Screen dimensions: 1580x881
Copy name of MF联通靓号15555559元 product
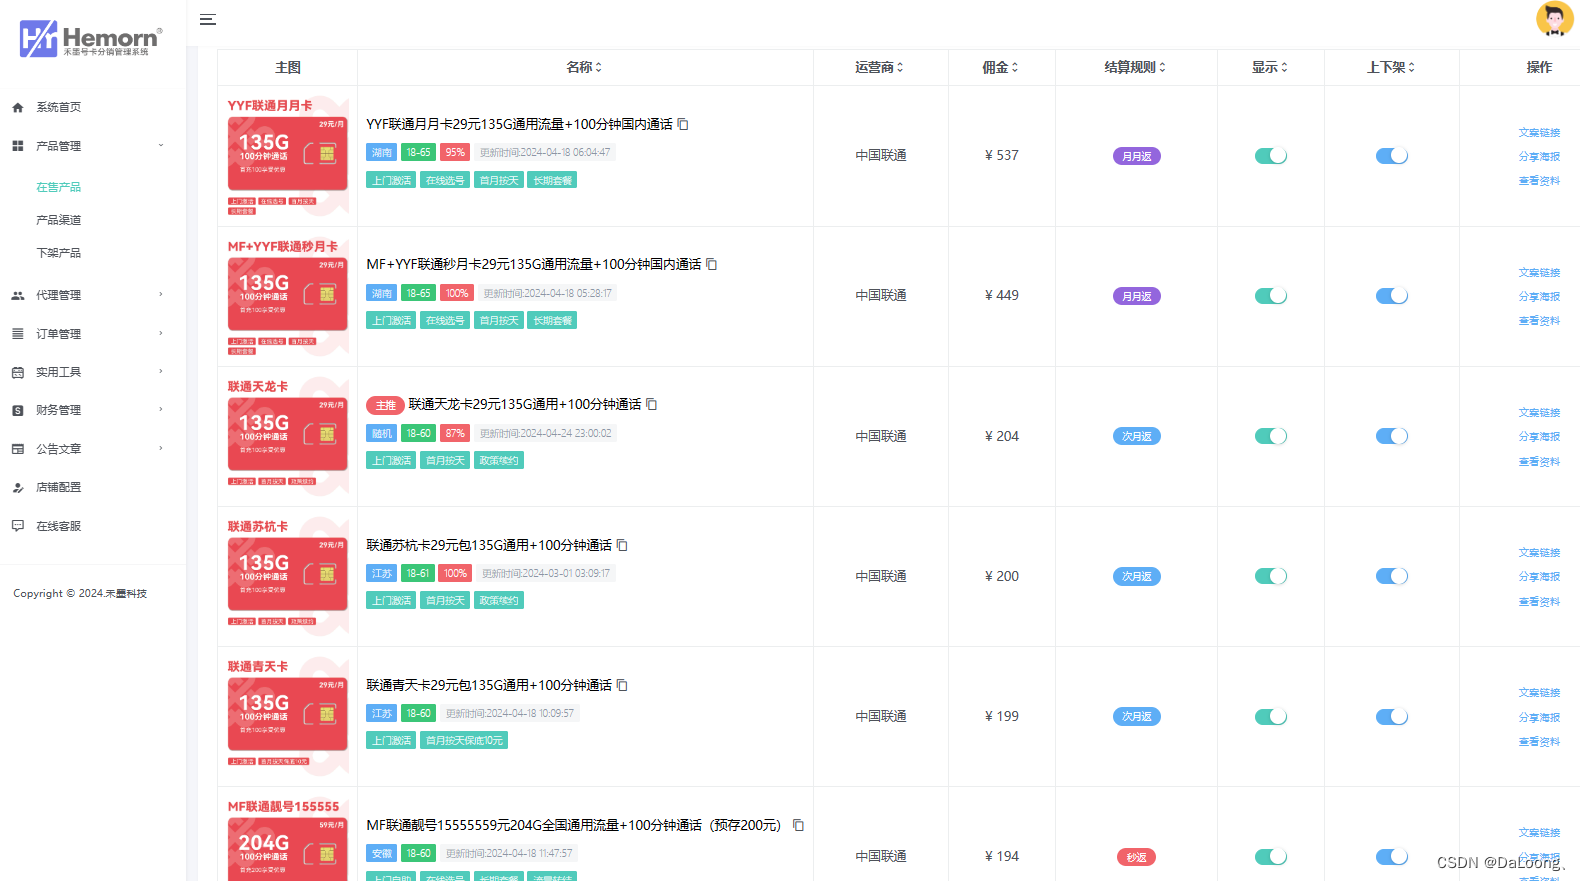[798, 825]
